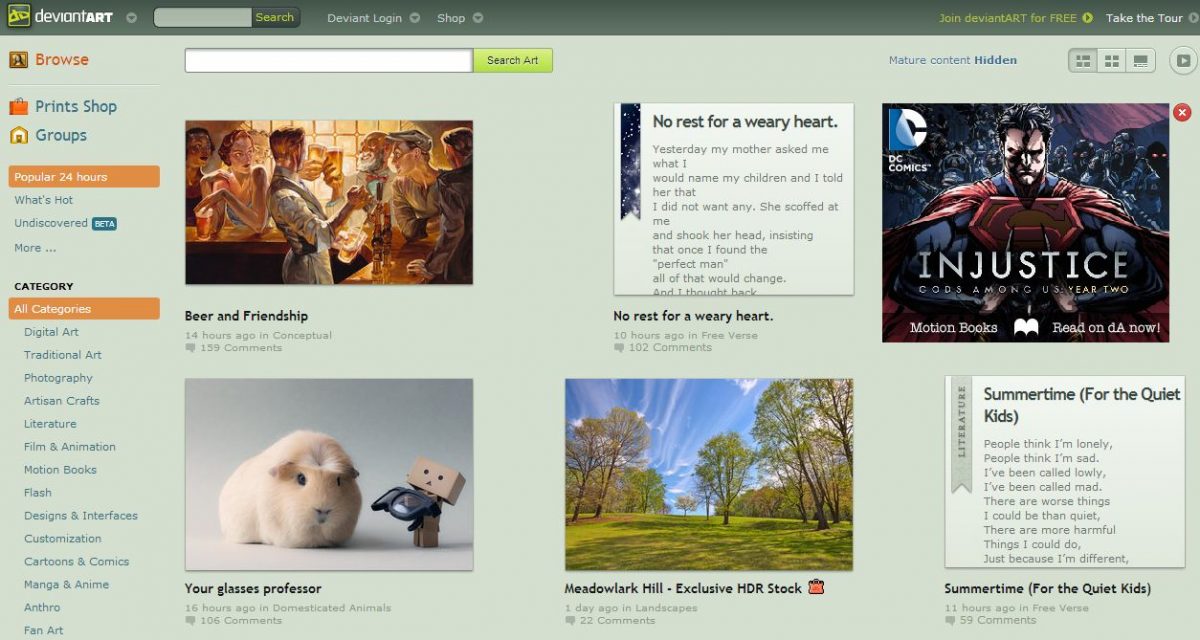This screenshot has height=640, width=1200.
Task: Click the premium icon beside Meadowlark Hill title
Action: point(816,588)
